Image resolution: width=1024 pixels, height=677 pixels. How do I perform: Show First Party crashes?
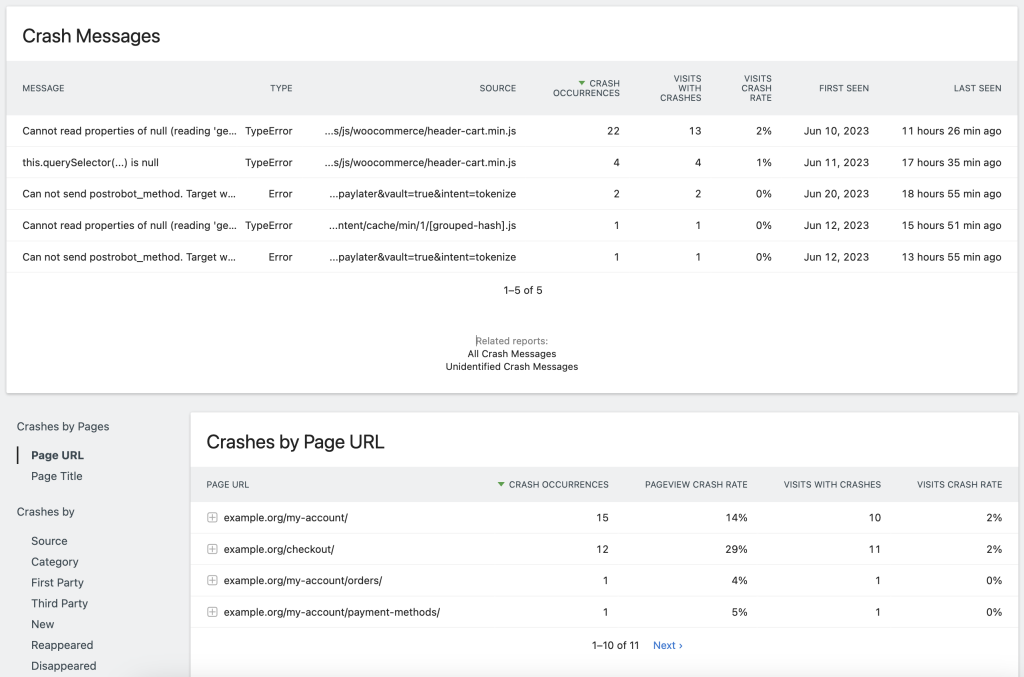tap(57, 583)
